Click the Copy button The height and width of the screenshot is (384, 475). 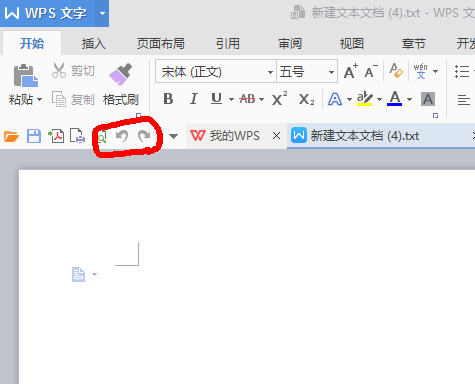coord(73,99)
